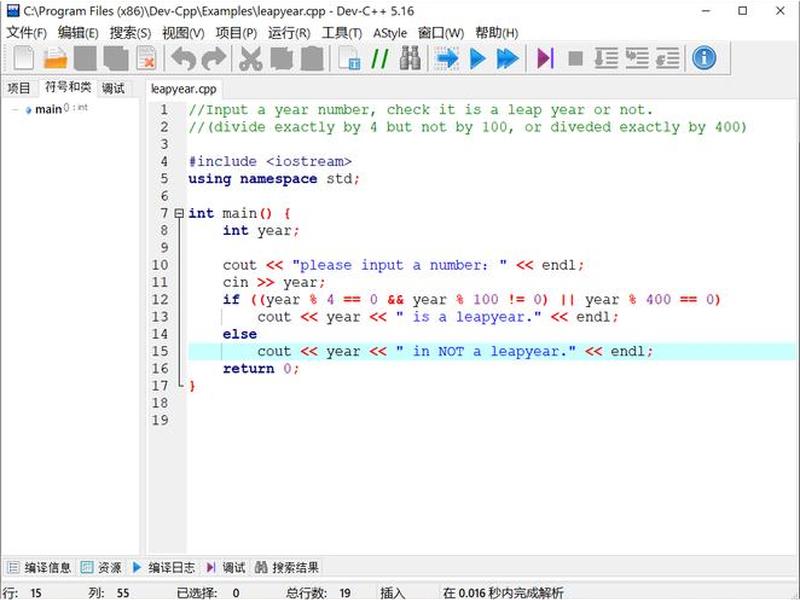
Task: Compile with the blue arrow icon
Action: click(x=447, y=58)
